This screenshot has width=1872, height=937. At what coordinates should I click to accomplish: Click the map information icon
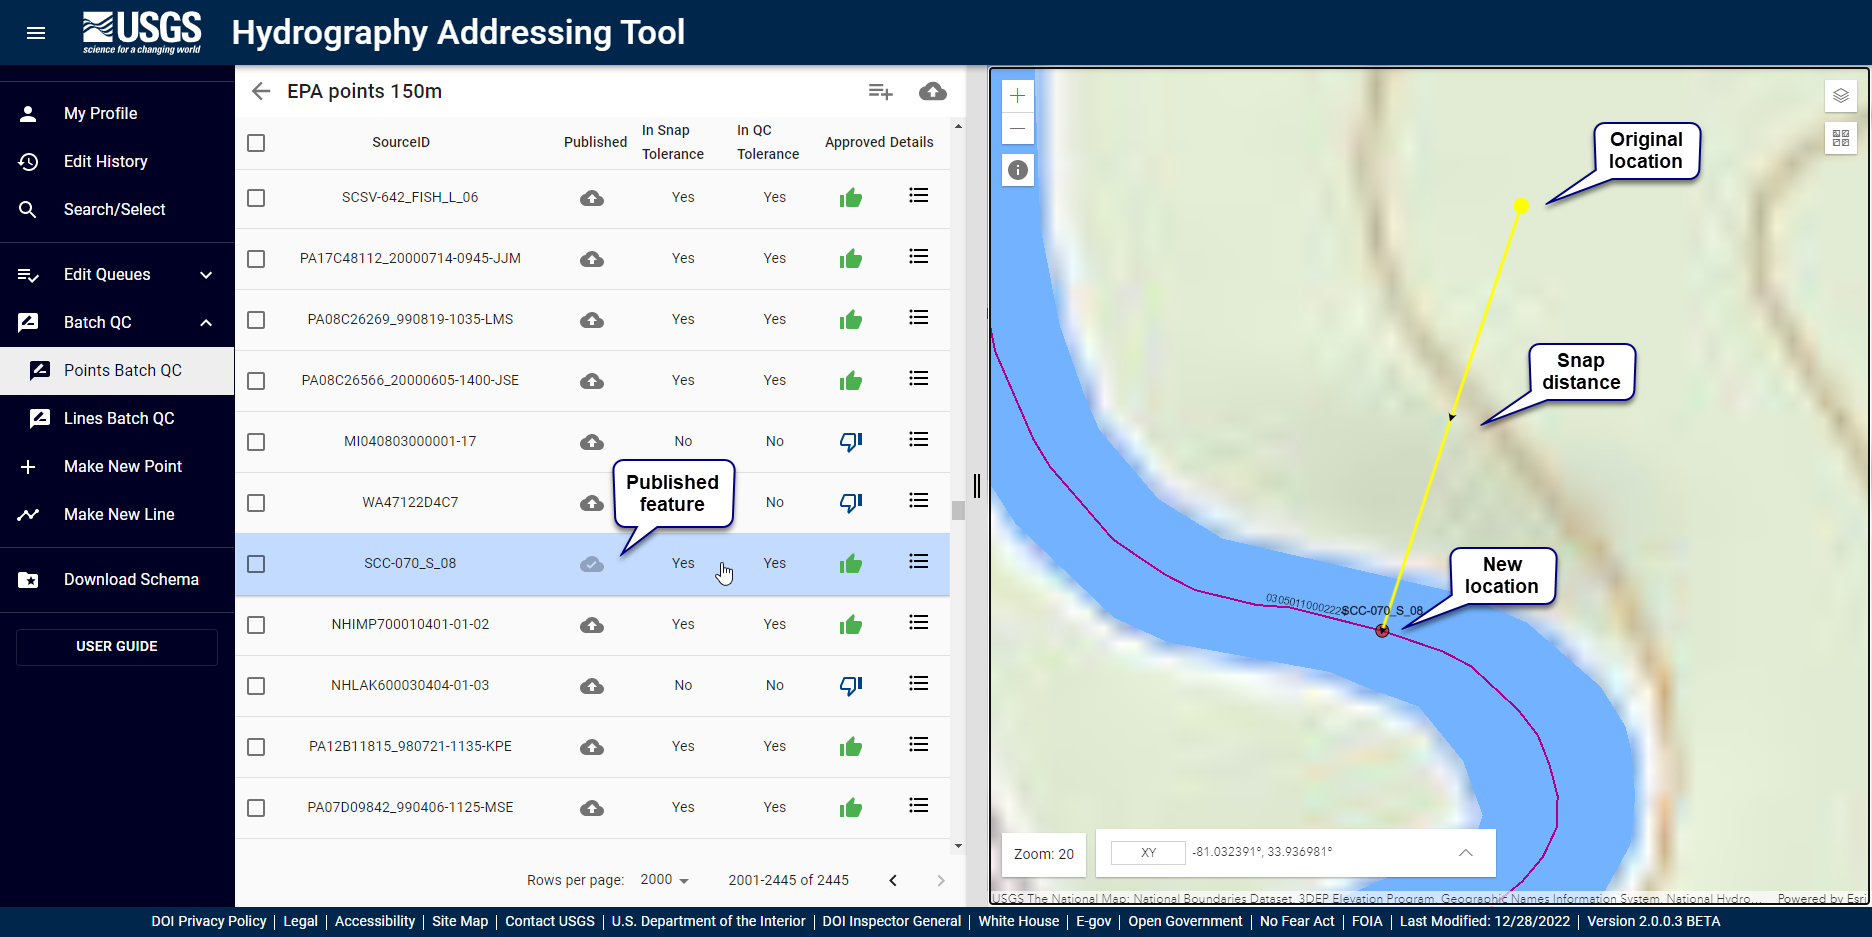pyautogui.click(x=1017, y=170)
